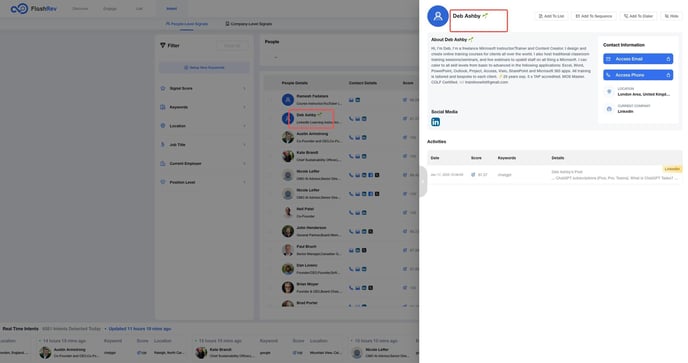Click the LinkedIn tag on activity row

click(x=672, y=169)
